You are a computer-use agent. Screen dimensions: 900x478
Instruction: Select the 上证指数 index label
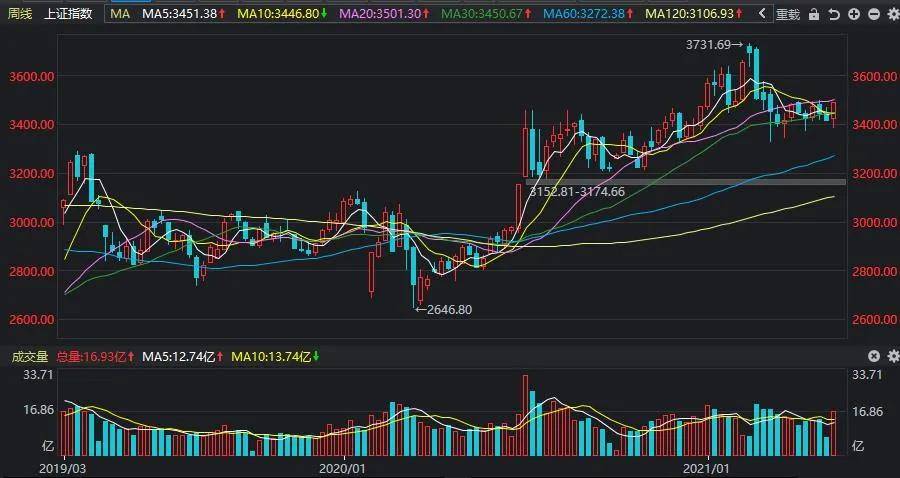coord(68,14)
